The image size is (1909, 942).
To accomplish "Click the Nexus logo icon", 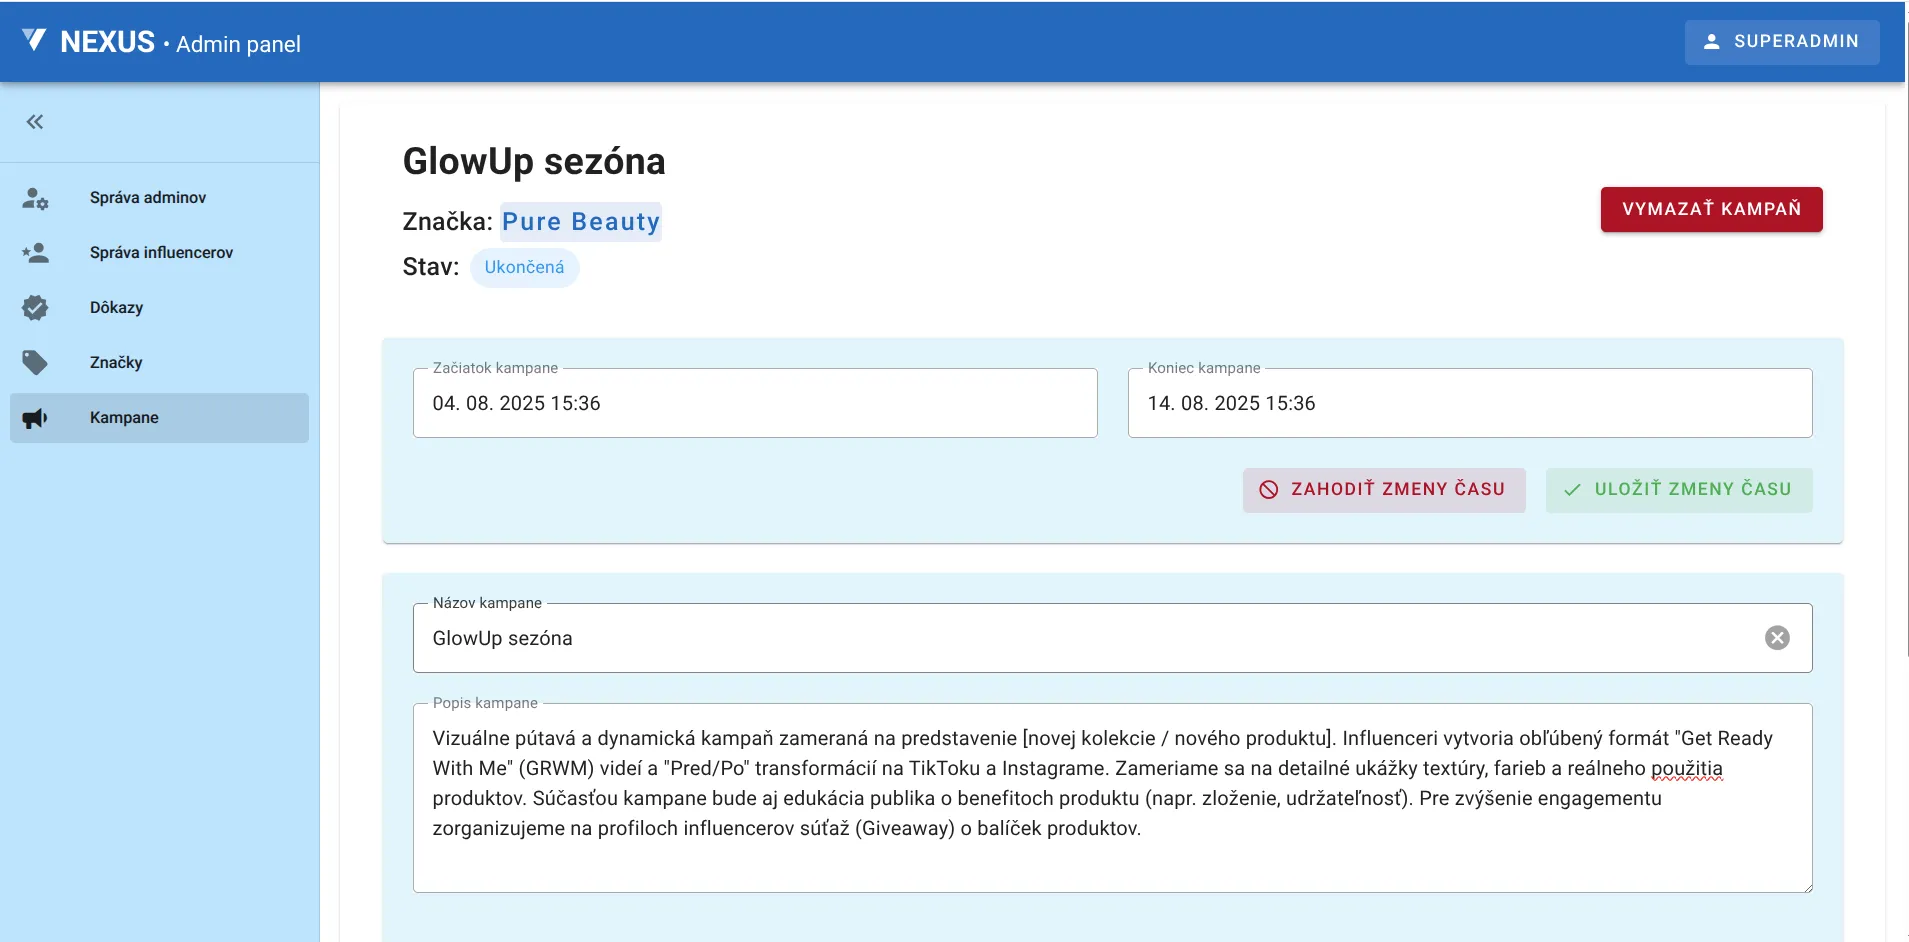I will (x=34, y=41).
